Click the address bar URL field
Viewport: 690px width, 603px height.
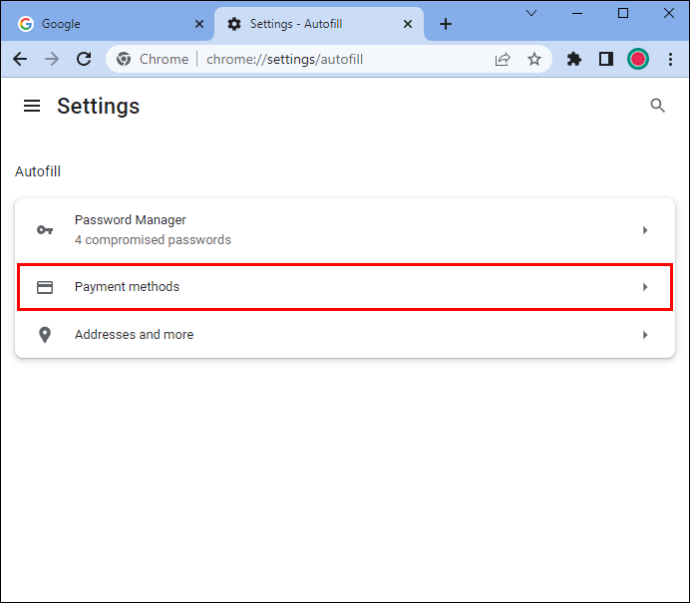click(x=343, y=59)
